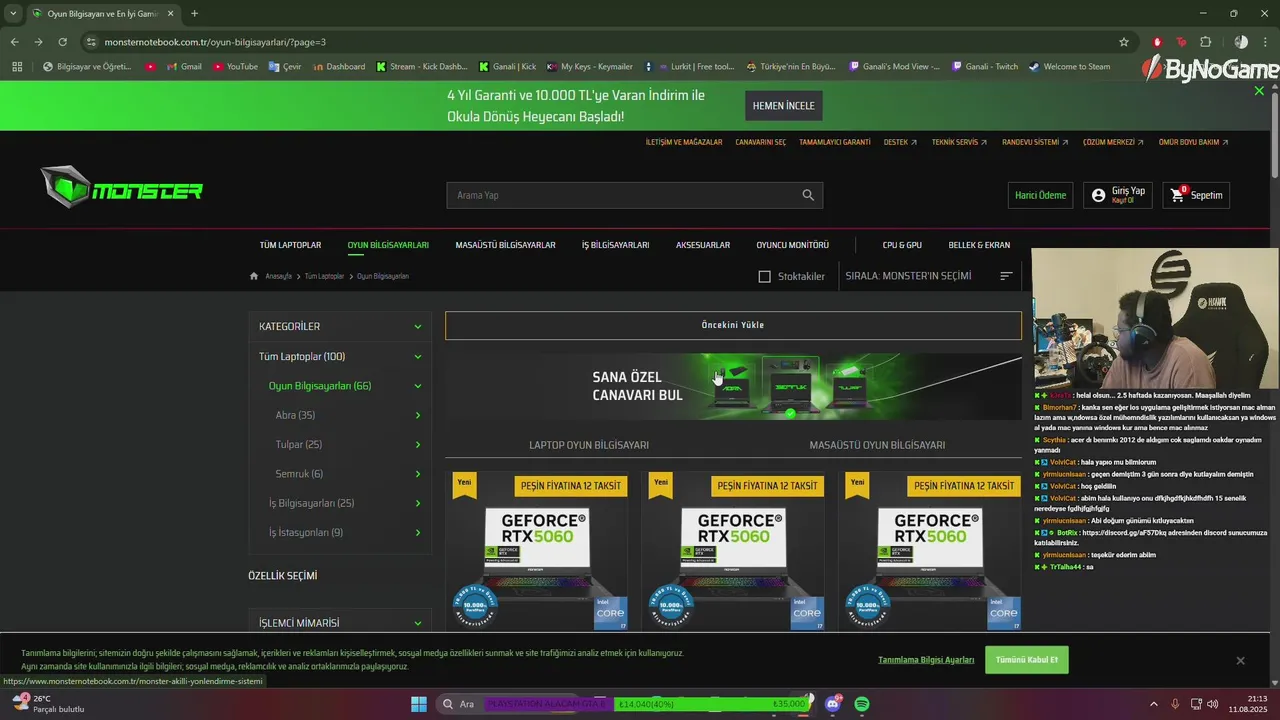The height and width of the screenshot is (720, 1280).
Task: Expand İş Bilgisayarları (25) arrow
Action: pos(418,503)
